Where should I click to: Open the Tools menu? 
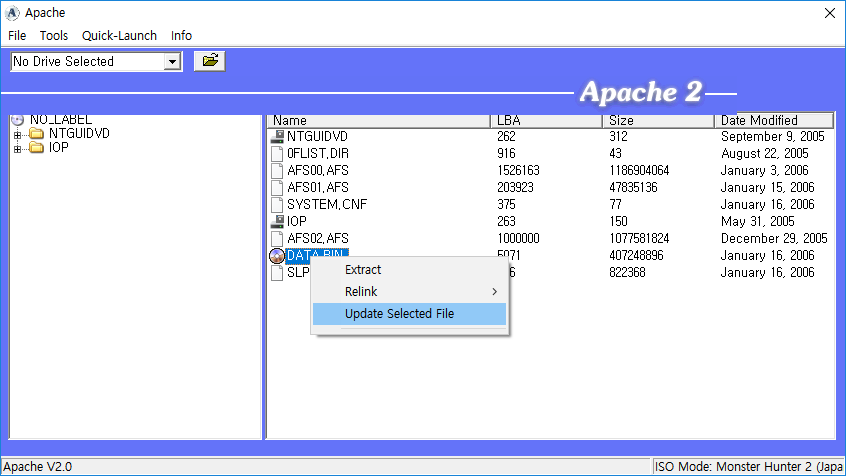(x=53, y=36)
